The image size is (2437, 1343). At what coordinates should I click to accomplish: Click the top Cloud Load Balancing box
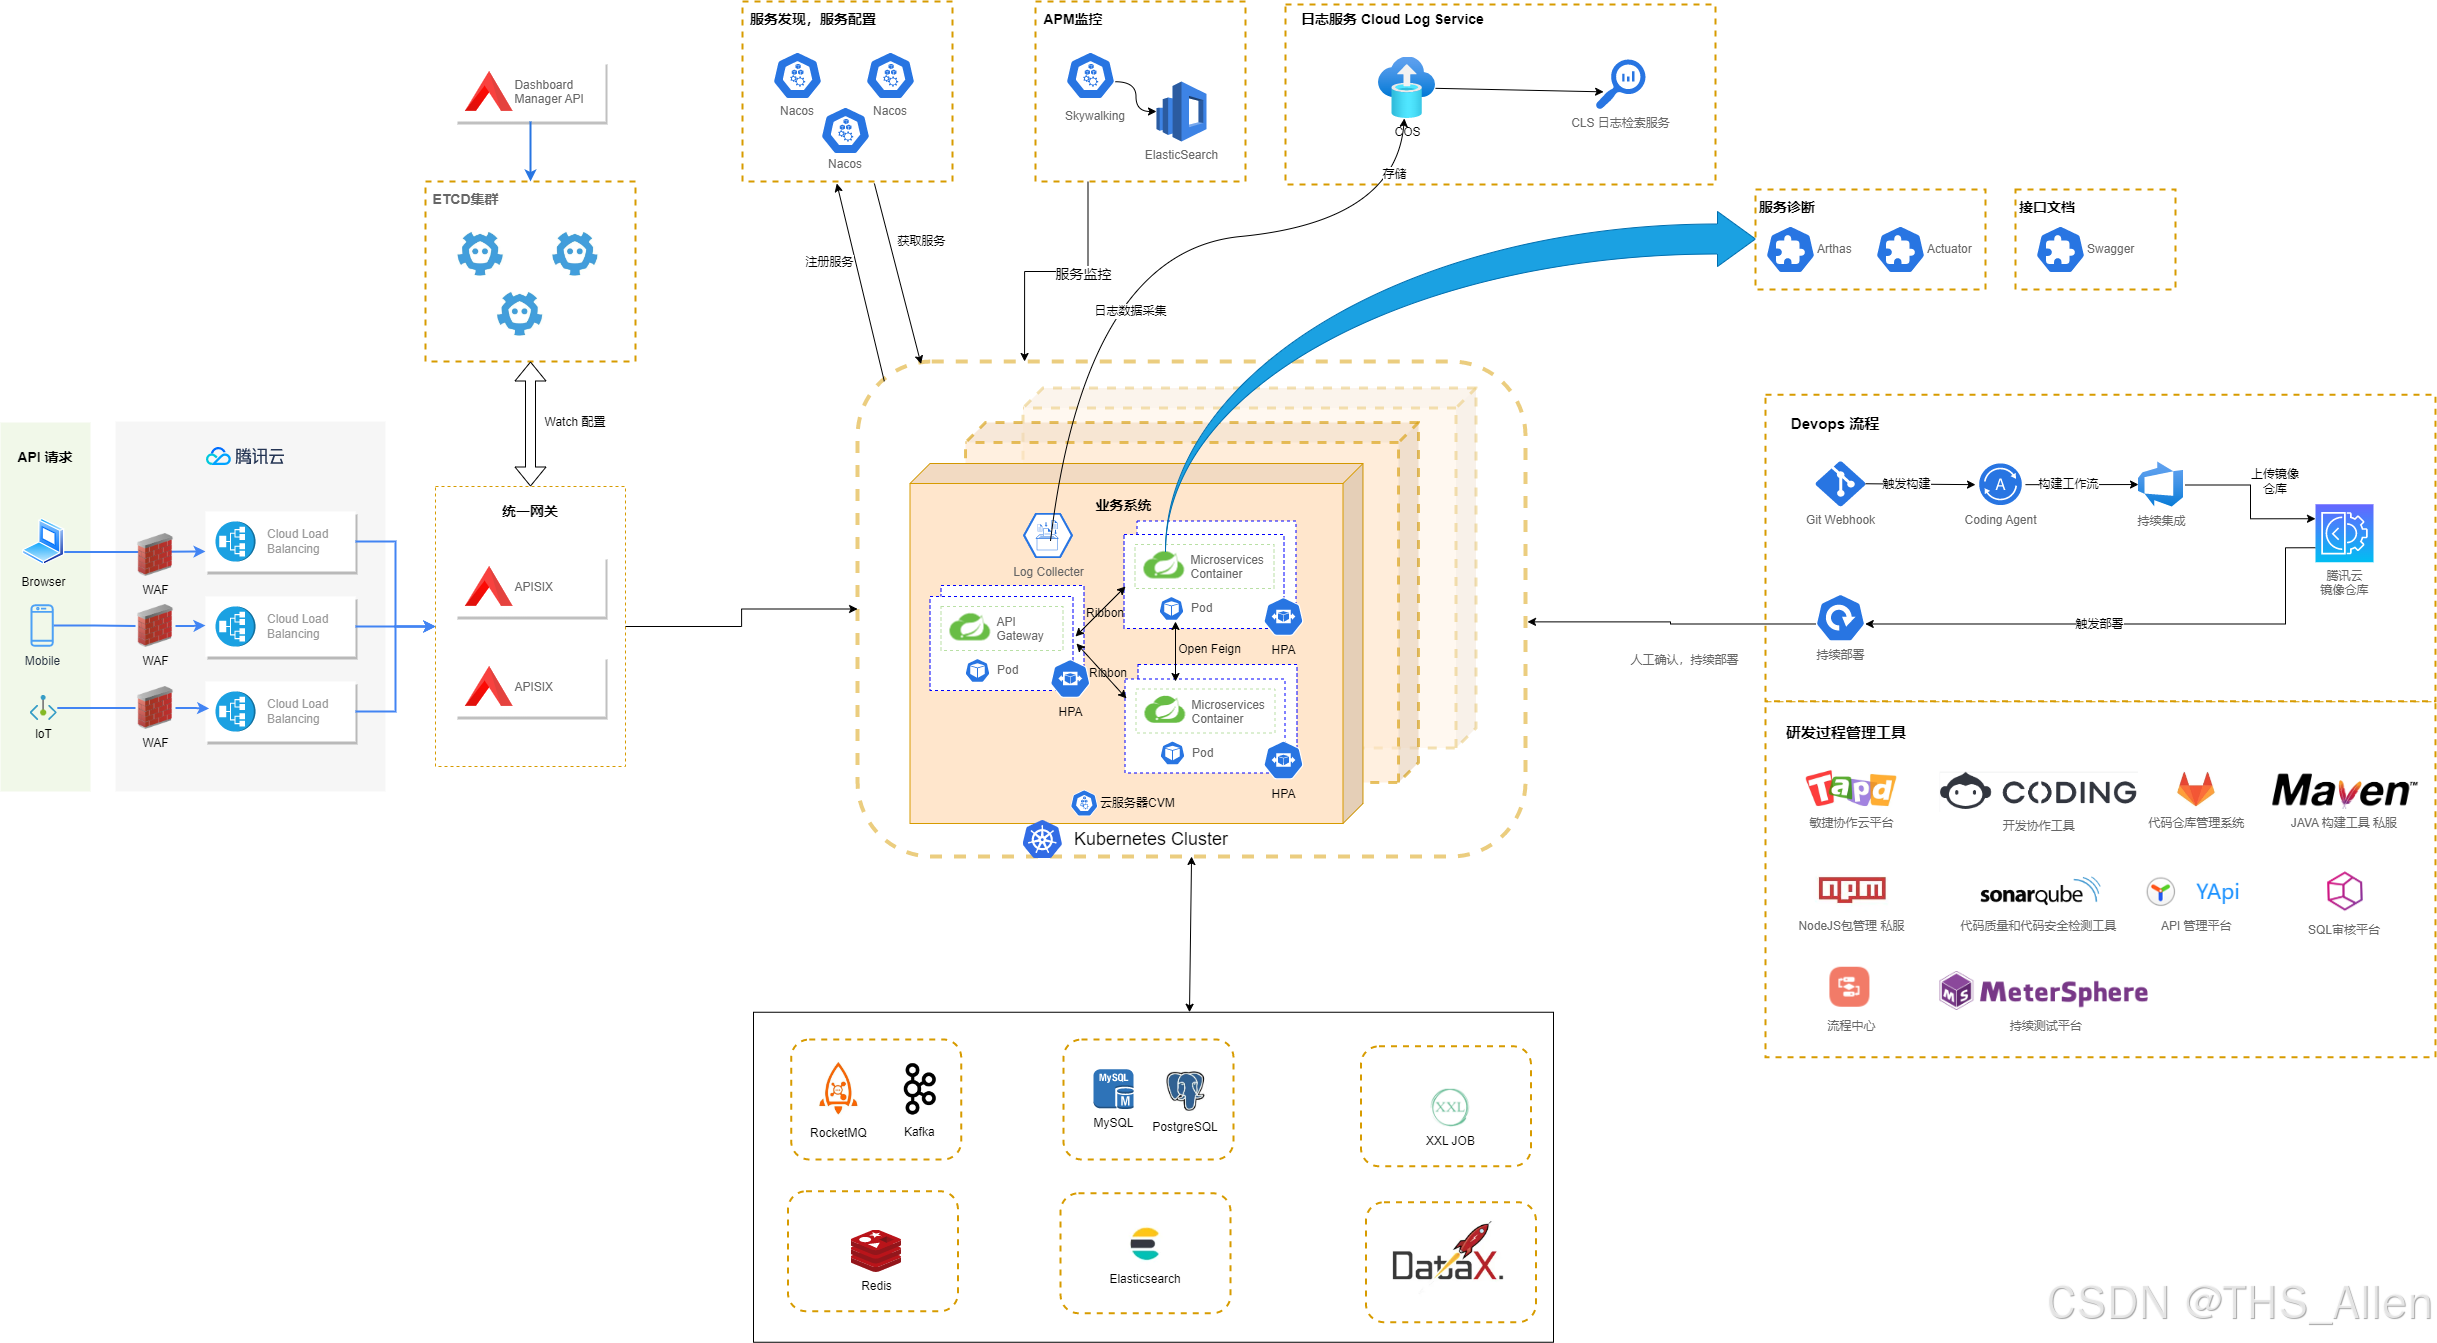click(282, 542)
